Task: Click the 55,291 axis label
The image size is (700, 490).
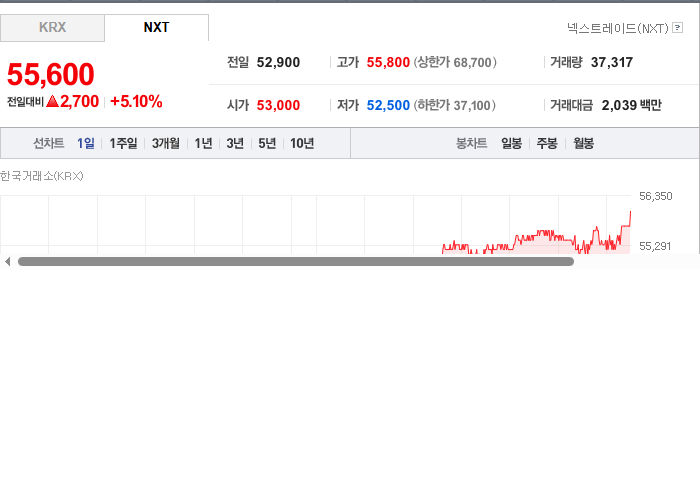Action: pyautogui.click(x=655, y=246)
